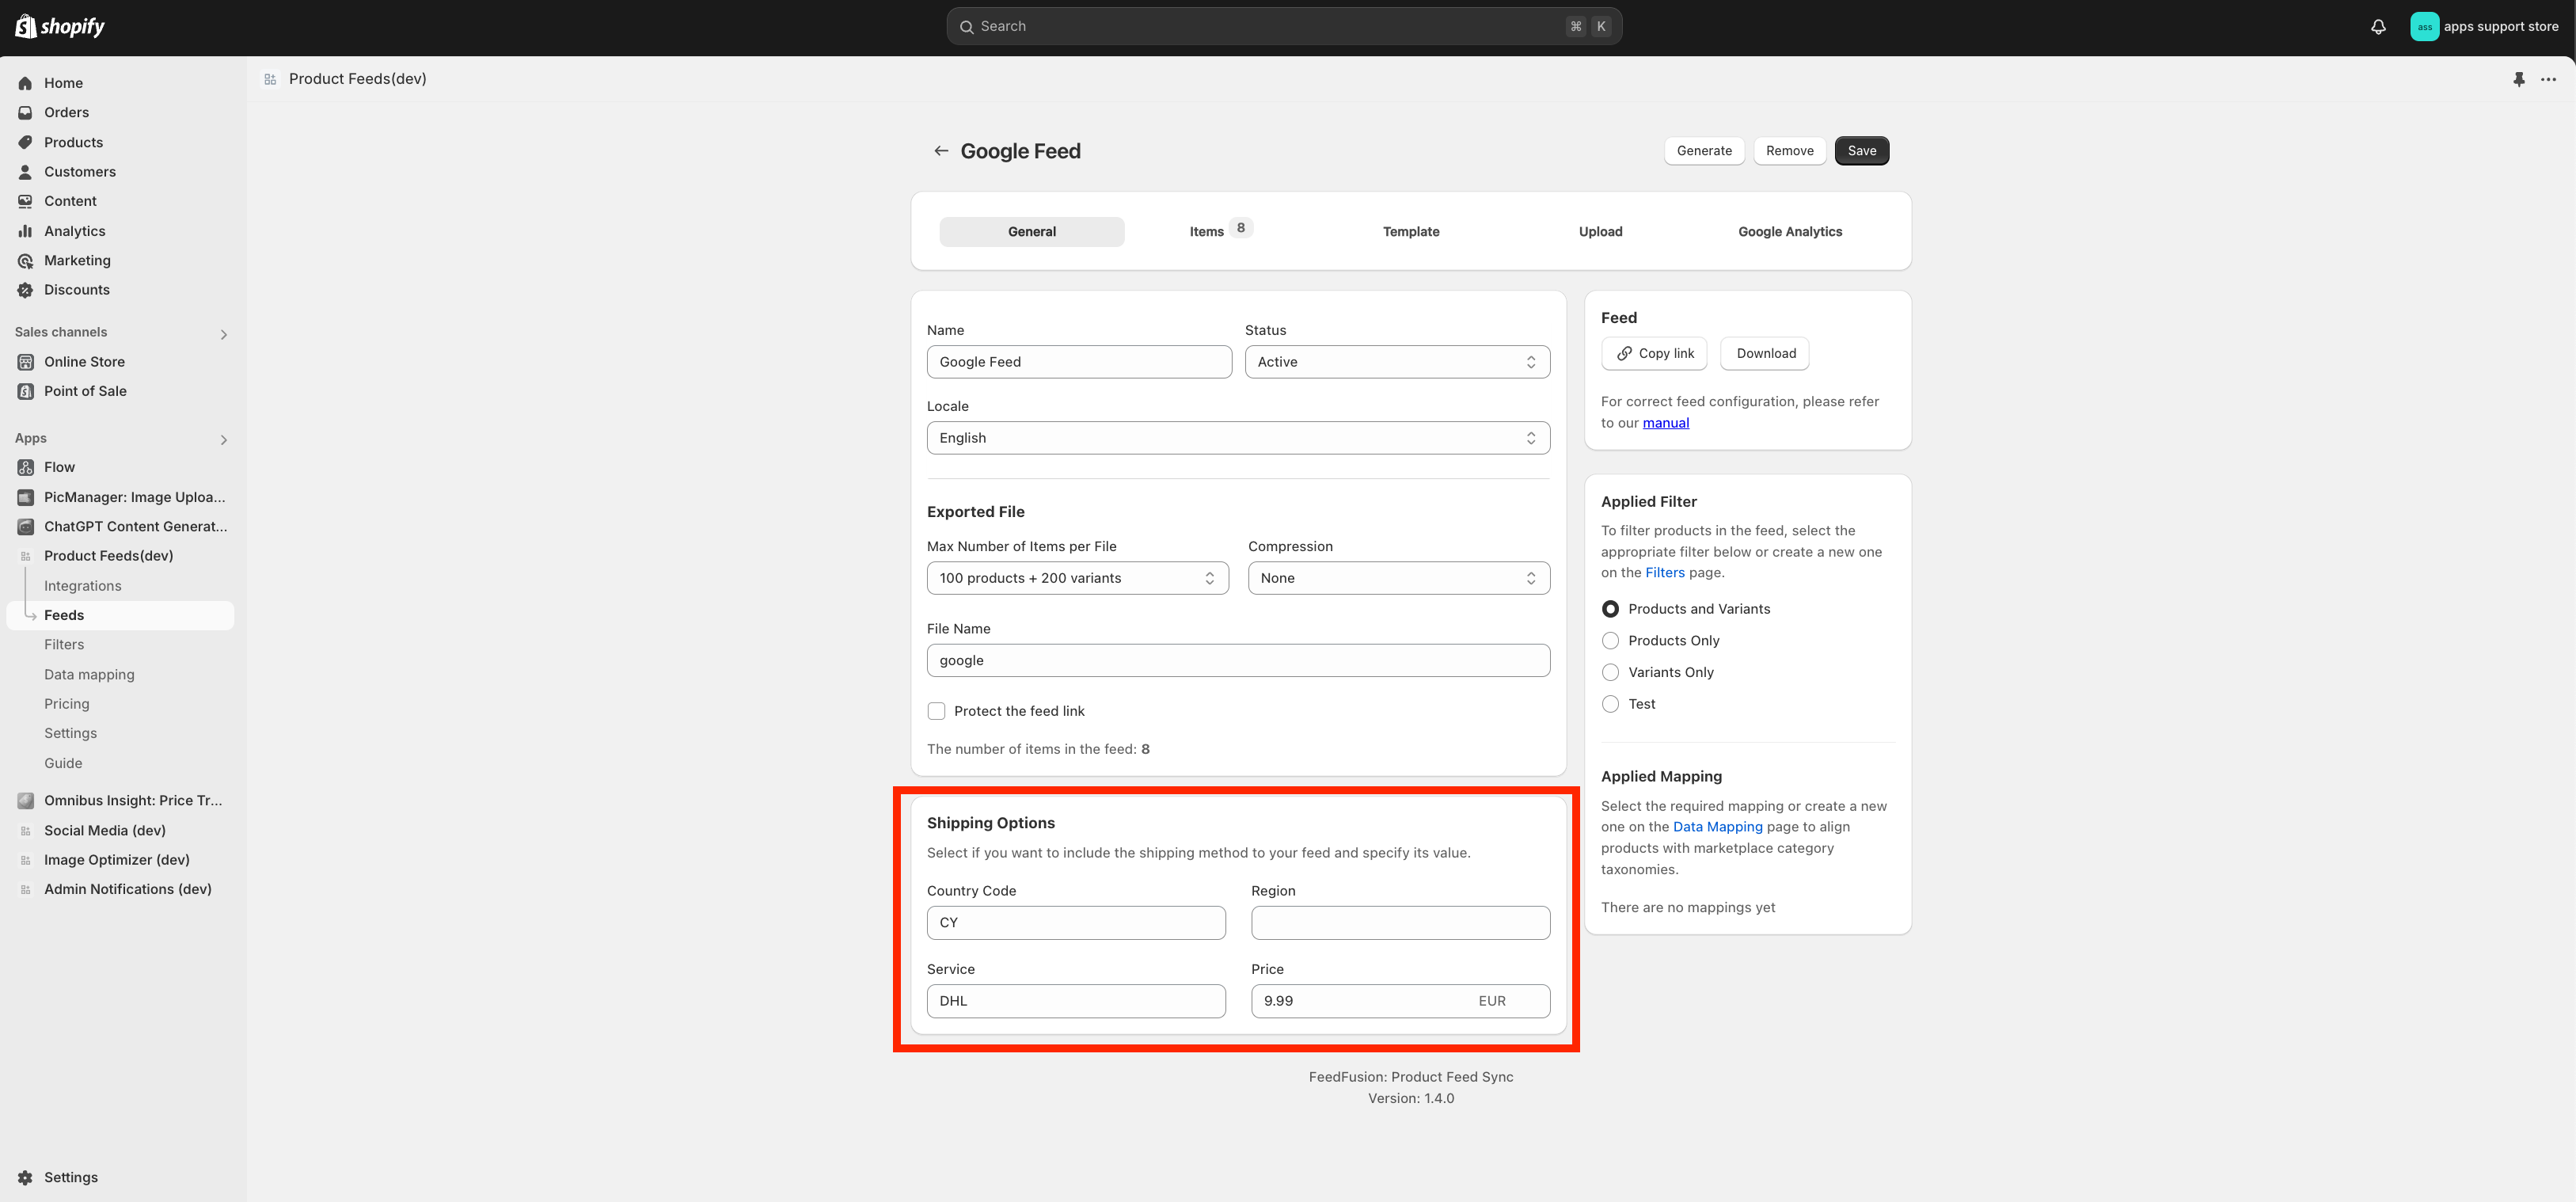Click the Copy link button
Screen dimensions: 2576x1202
[1654, 353]
